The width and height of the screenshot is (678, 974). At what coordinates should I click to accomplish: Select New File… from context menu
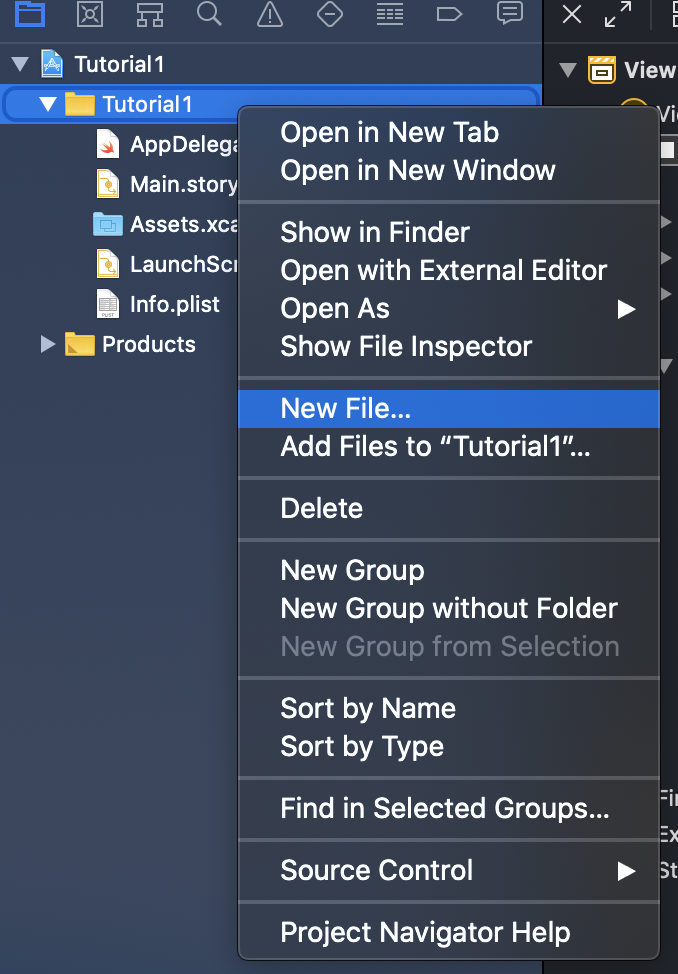tap(448, 409)
